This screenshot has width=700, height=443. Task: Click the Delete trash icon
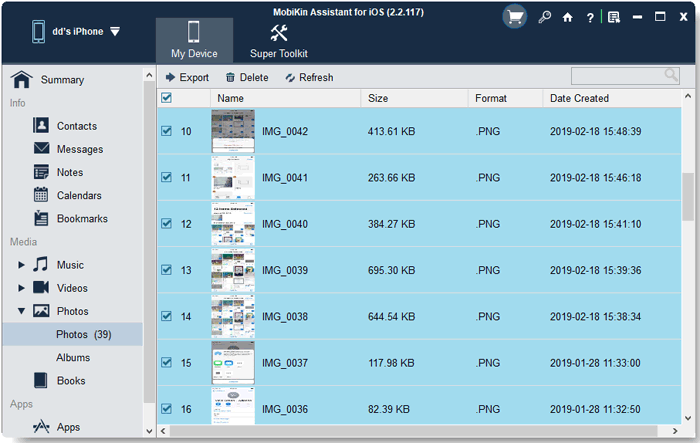point(230,77)
